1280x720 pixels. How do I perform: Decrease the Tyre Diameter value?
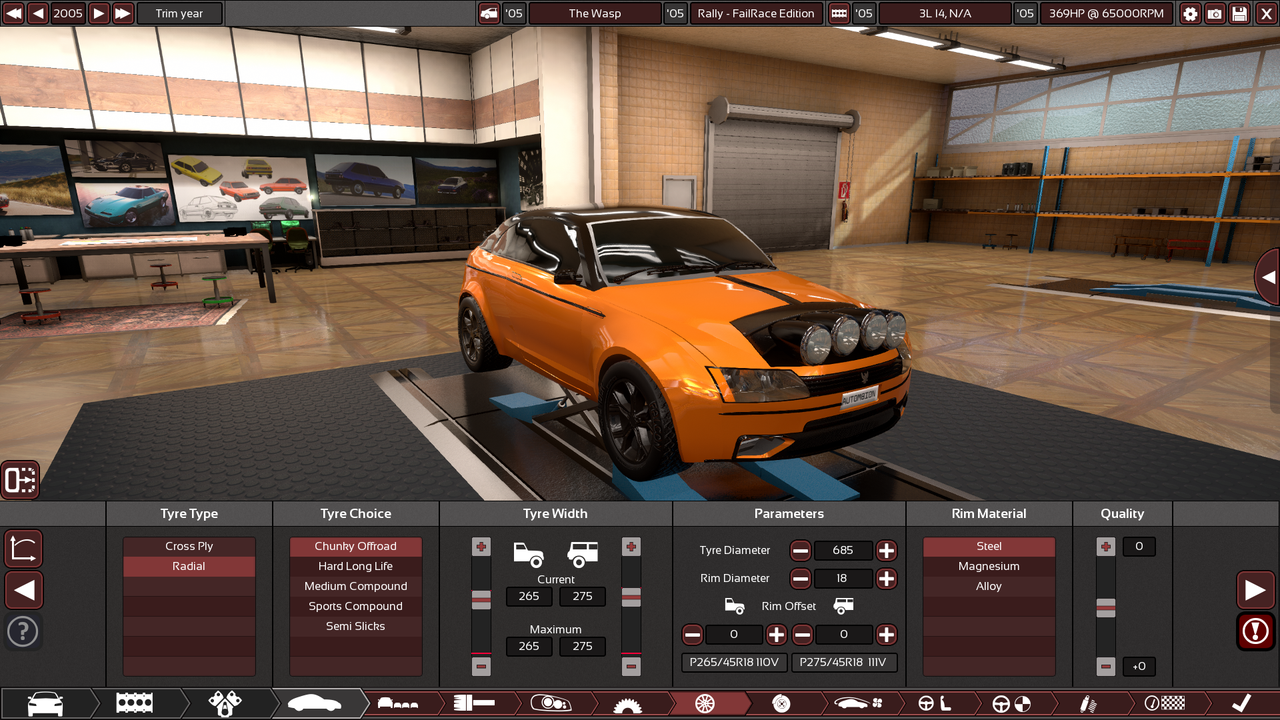tap(800, 550)
